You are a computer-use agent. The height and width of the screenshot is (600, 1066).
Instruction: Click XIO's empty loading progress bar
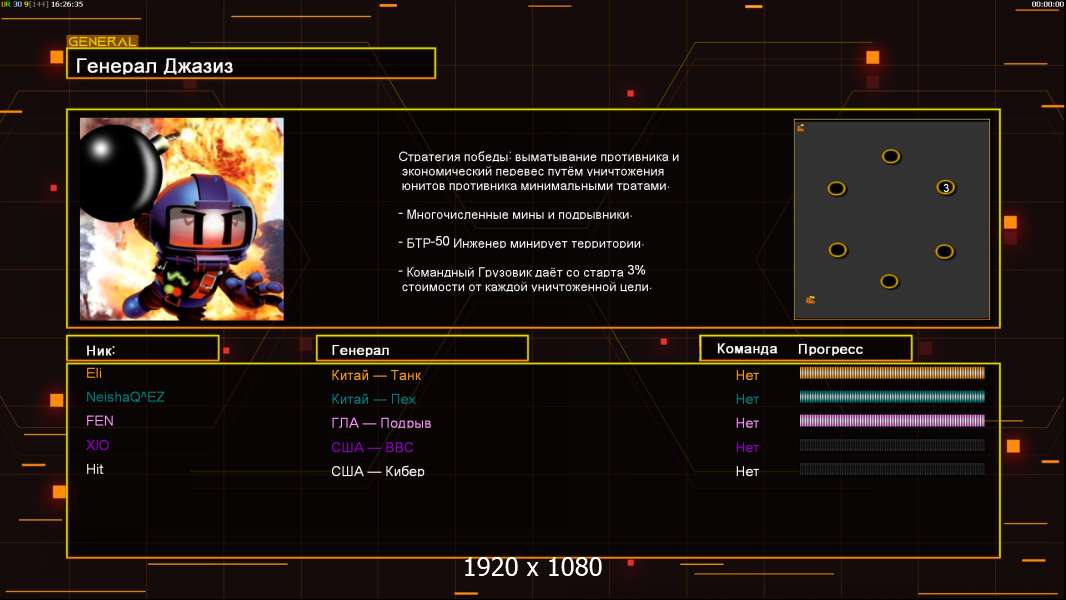tap(892, 445)
